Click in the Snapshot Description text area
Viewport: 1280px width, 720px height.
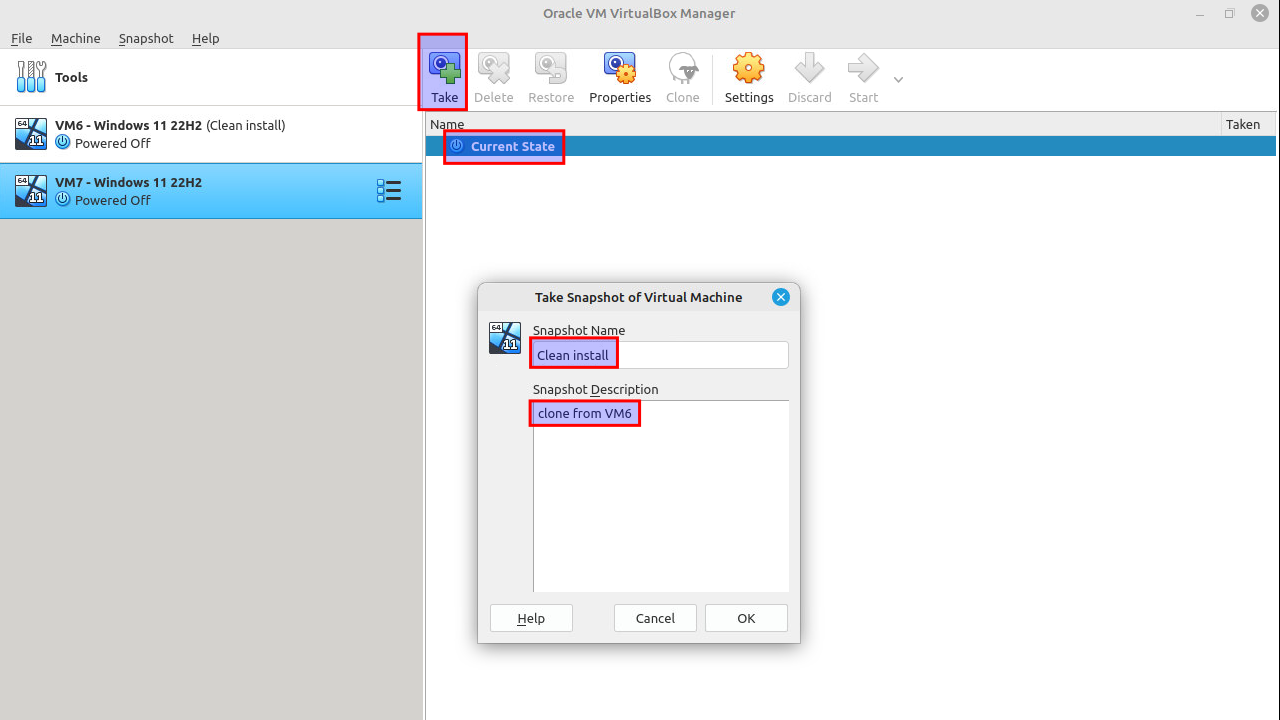coord(661,496)
